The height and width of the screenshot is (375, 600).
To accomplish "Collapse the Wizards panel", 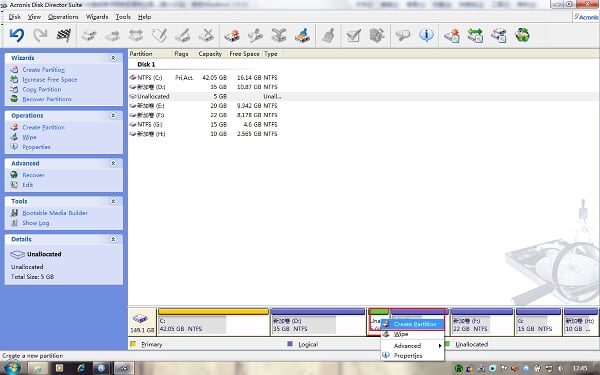I will point(113,58).
